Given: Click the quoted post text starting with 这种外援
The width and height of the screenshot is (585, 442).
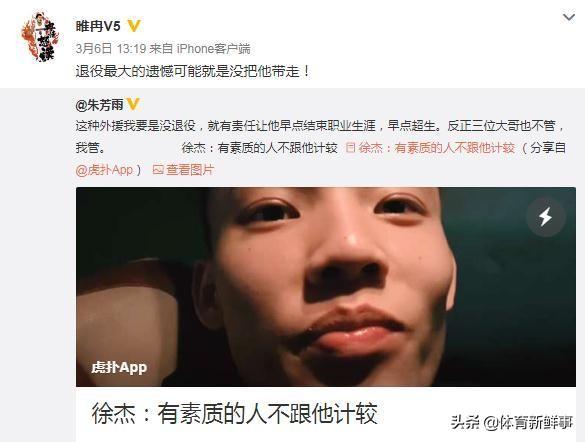Looking at the screenshot, I should [x=320, y=137].
